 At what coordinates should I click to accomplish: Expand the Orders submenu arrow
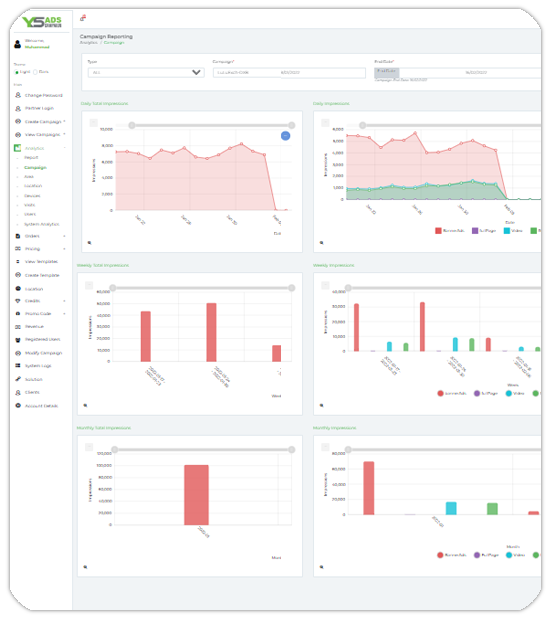pyautogui.click(x=64, y=236)
